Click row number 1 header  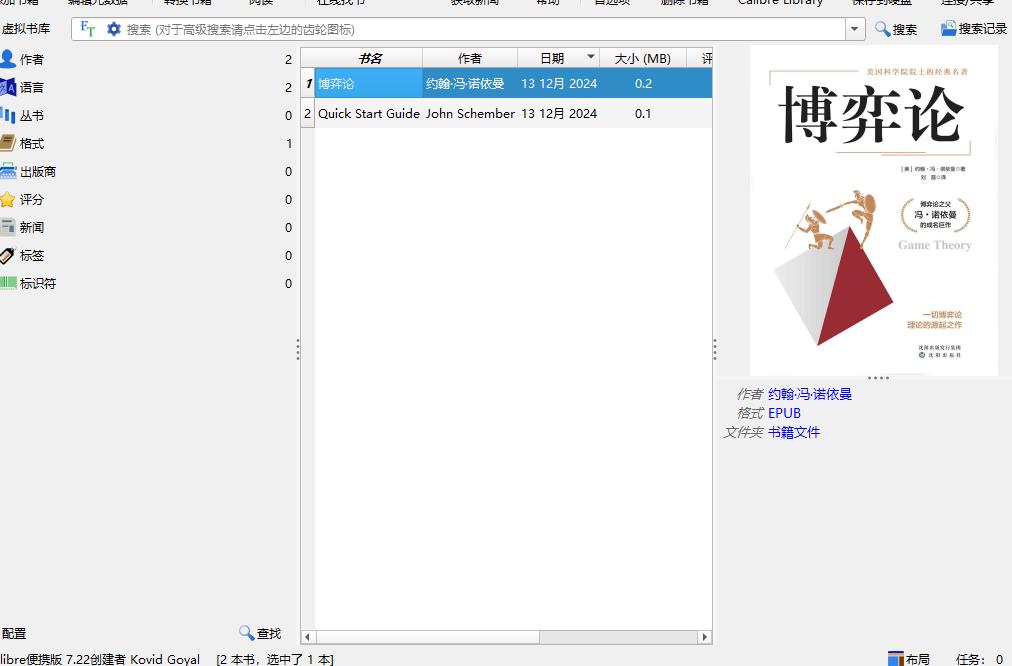coord(308,83)
